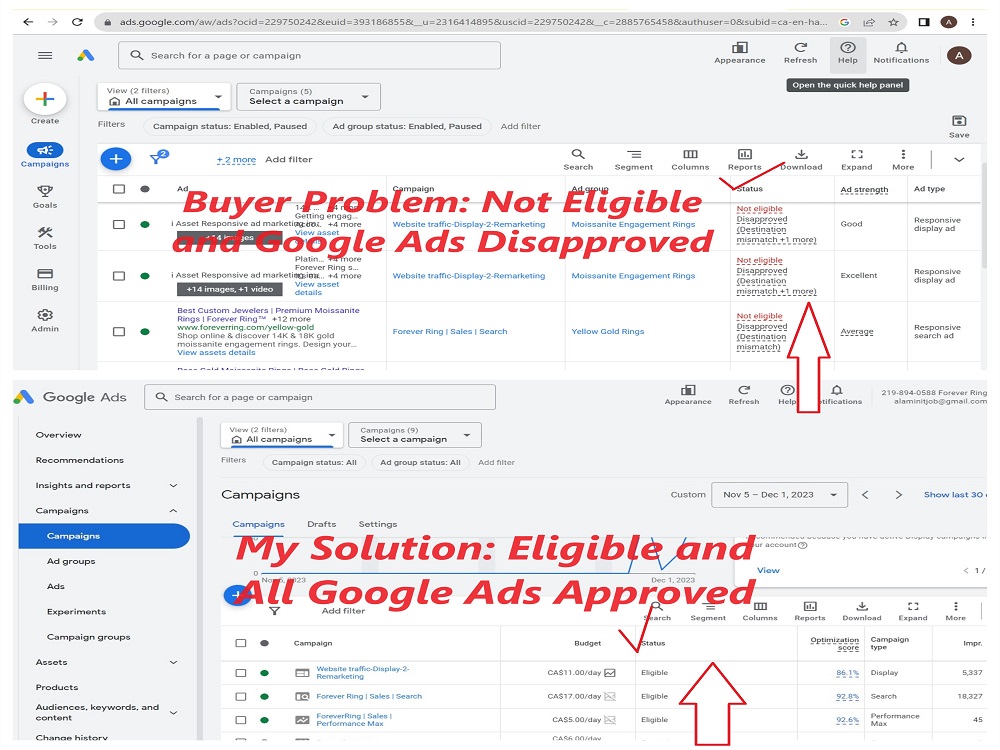Click blue plus button above ads table
The image size is (1000, 750).
pyautogui.click(x=116, y=159)
